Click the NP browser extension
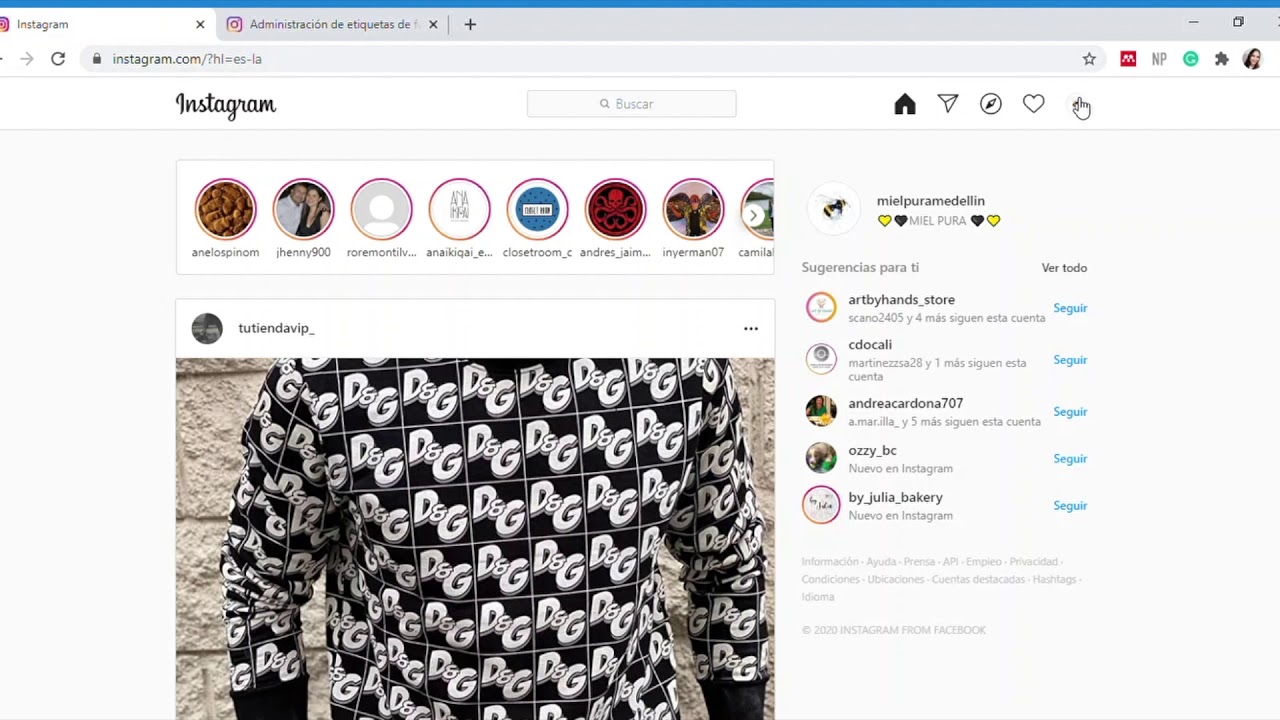1280x720 pixels. pos(1159,59)
